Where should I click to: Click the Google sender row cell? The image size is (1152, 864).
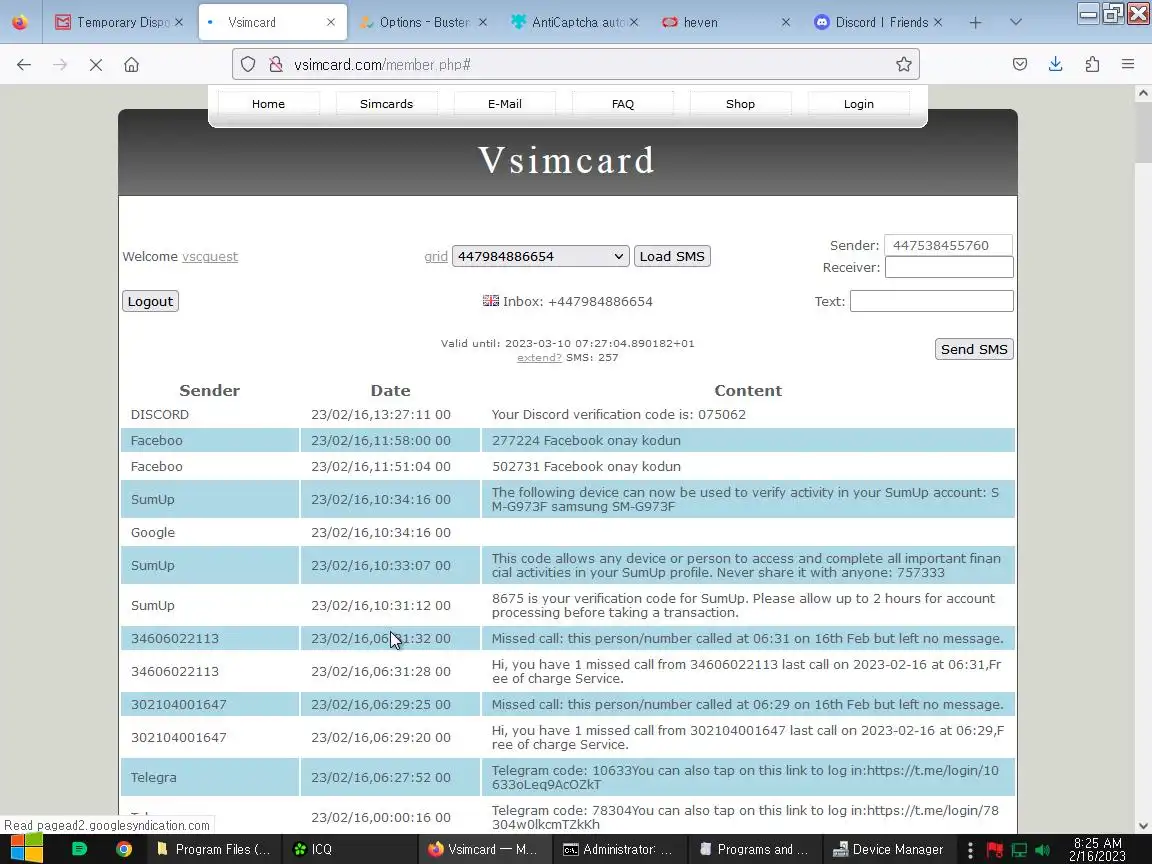[209, 533]
